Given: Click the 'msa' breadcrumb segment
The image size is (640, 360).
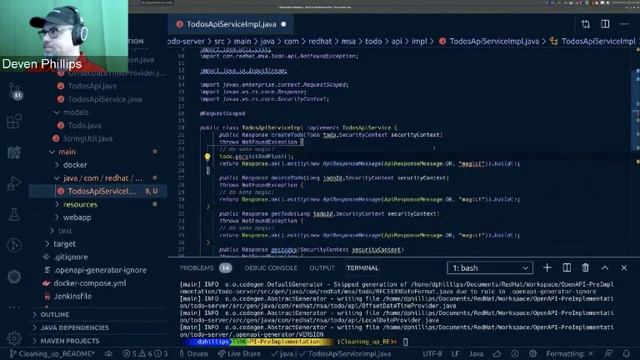Looking at the screenshot, I should click(348, 41).
